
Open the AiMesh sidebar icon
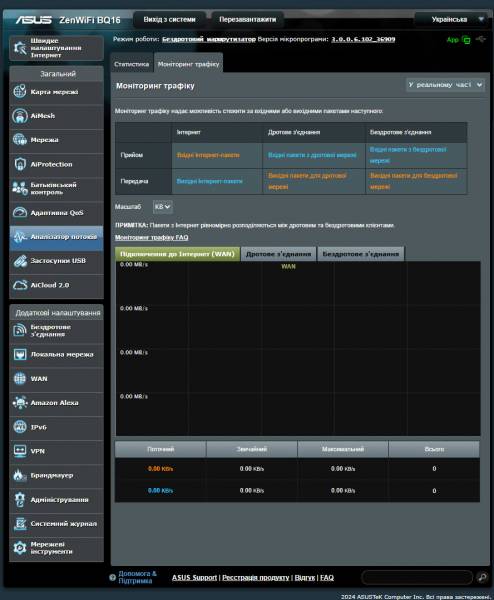point(20,116)
